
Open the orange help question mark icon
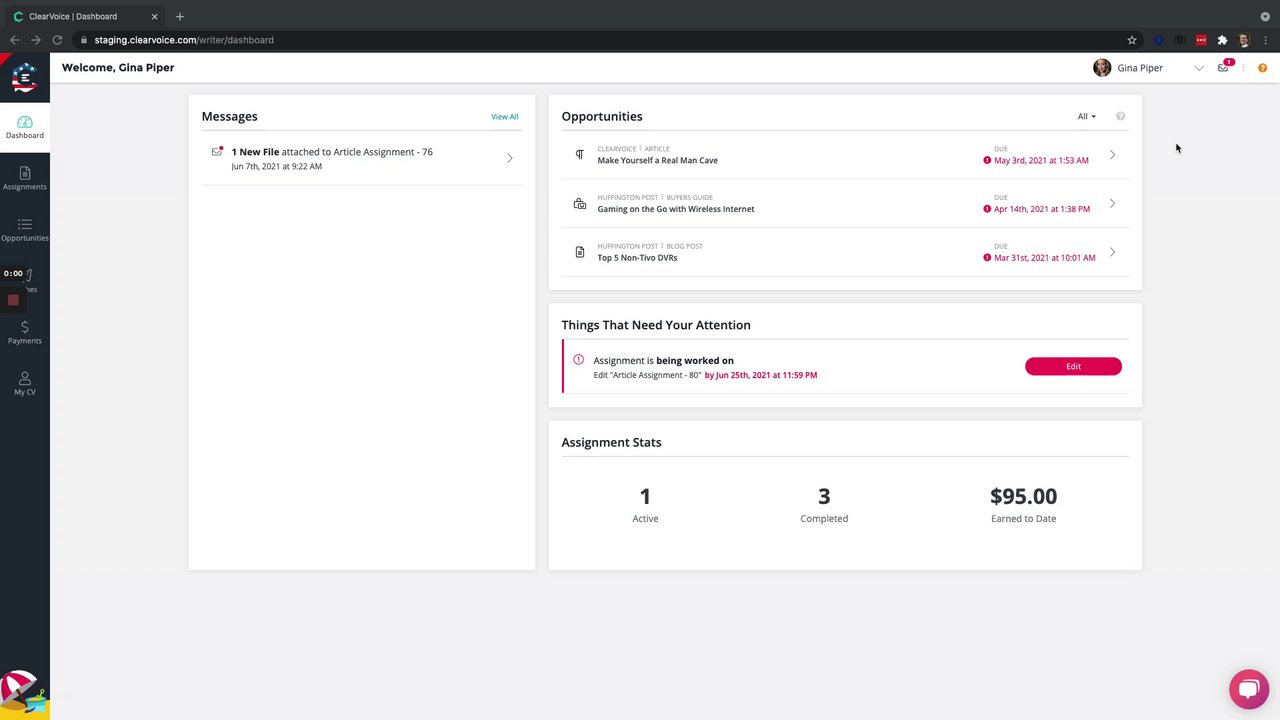tap(1262, 68)
